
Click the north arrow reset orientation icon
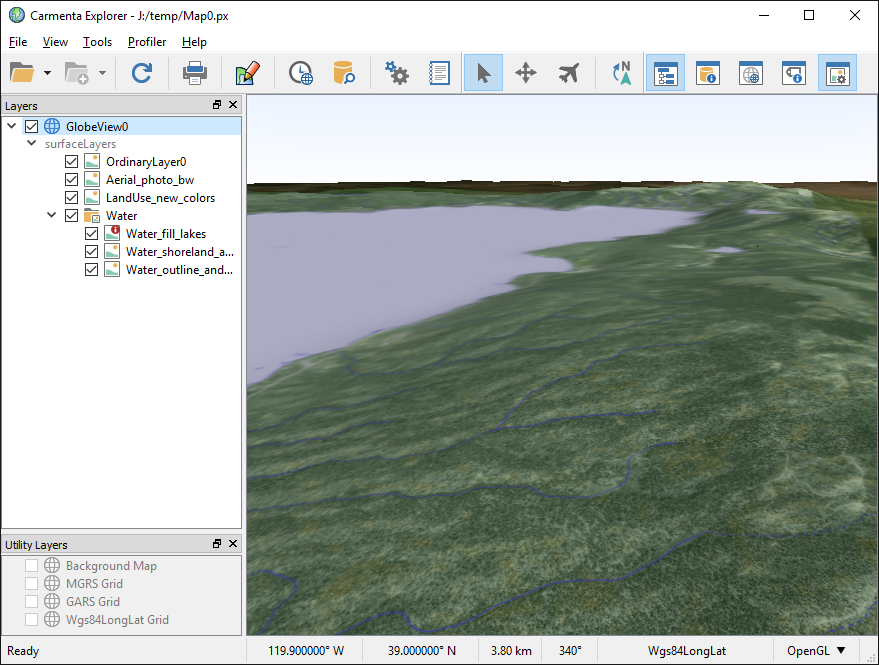point(621,73)
